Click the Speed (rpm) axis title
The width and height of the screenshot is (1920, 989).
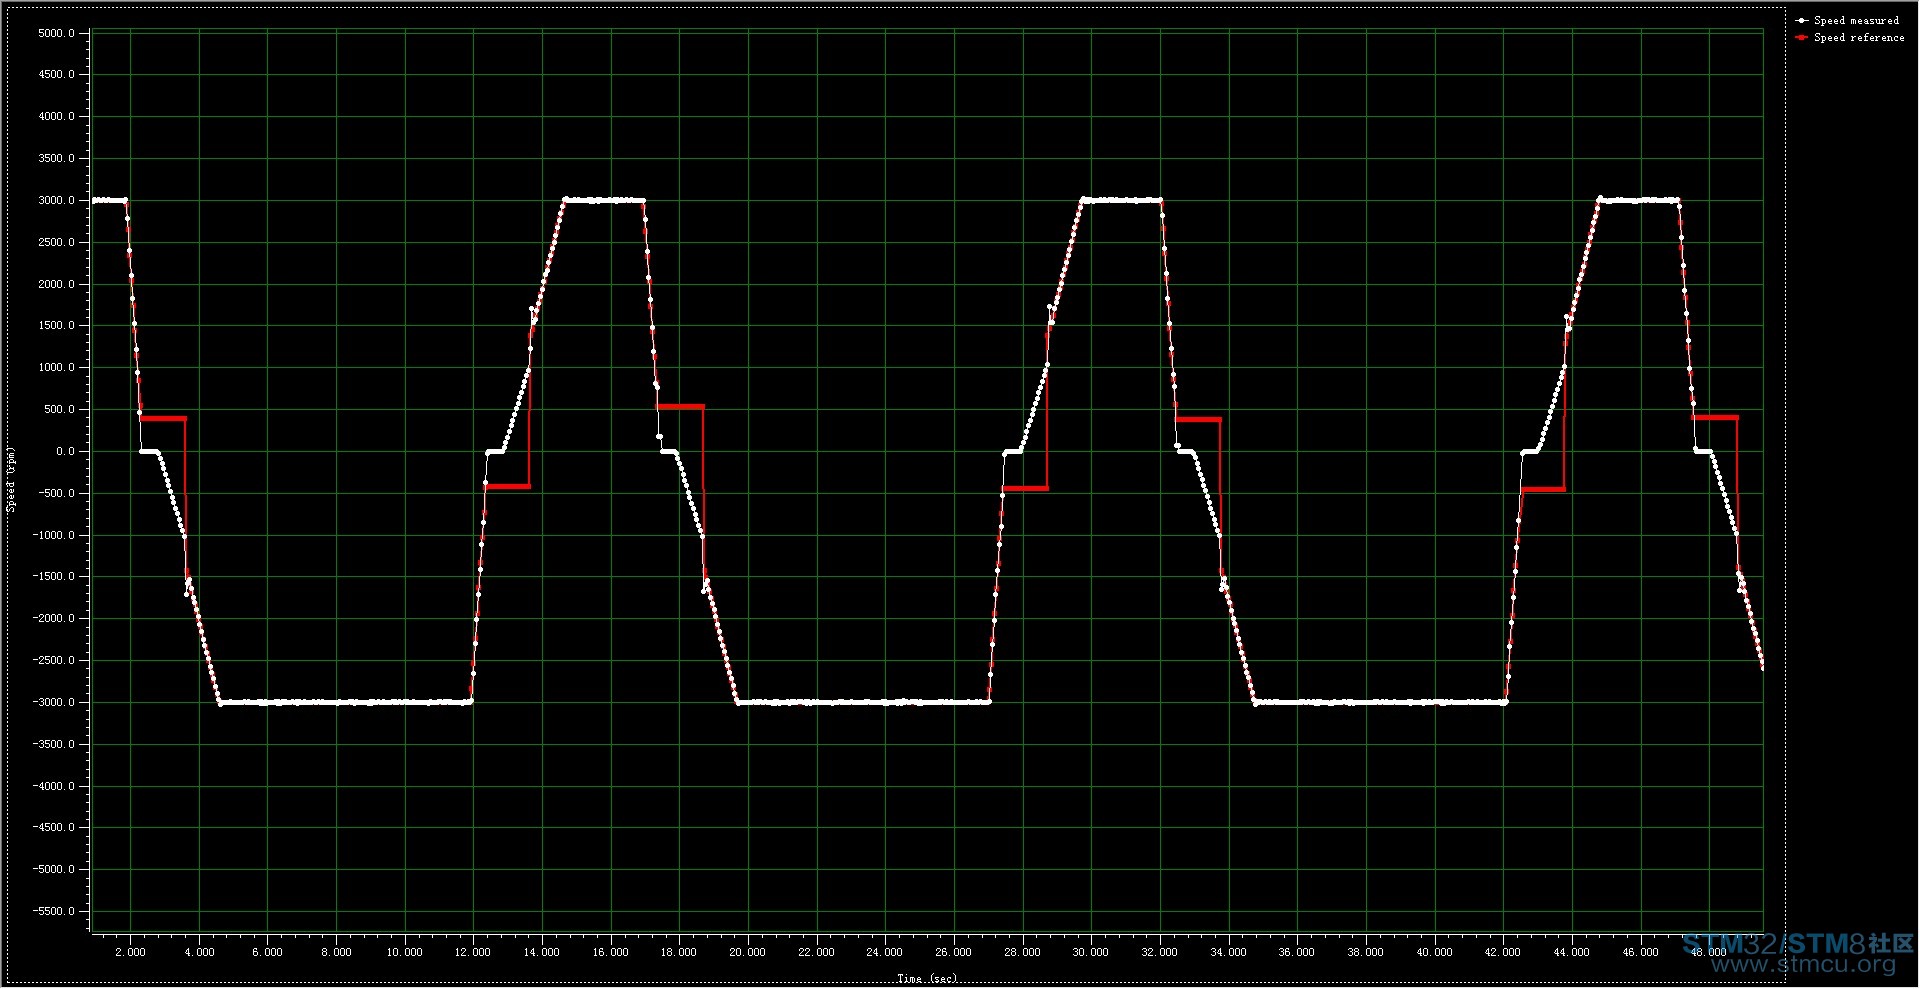click(12, 479)
